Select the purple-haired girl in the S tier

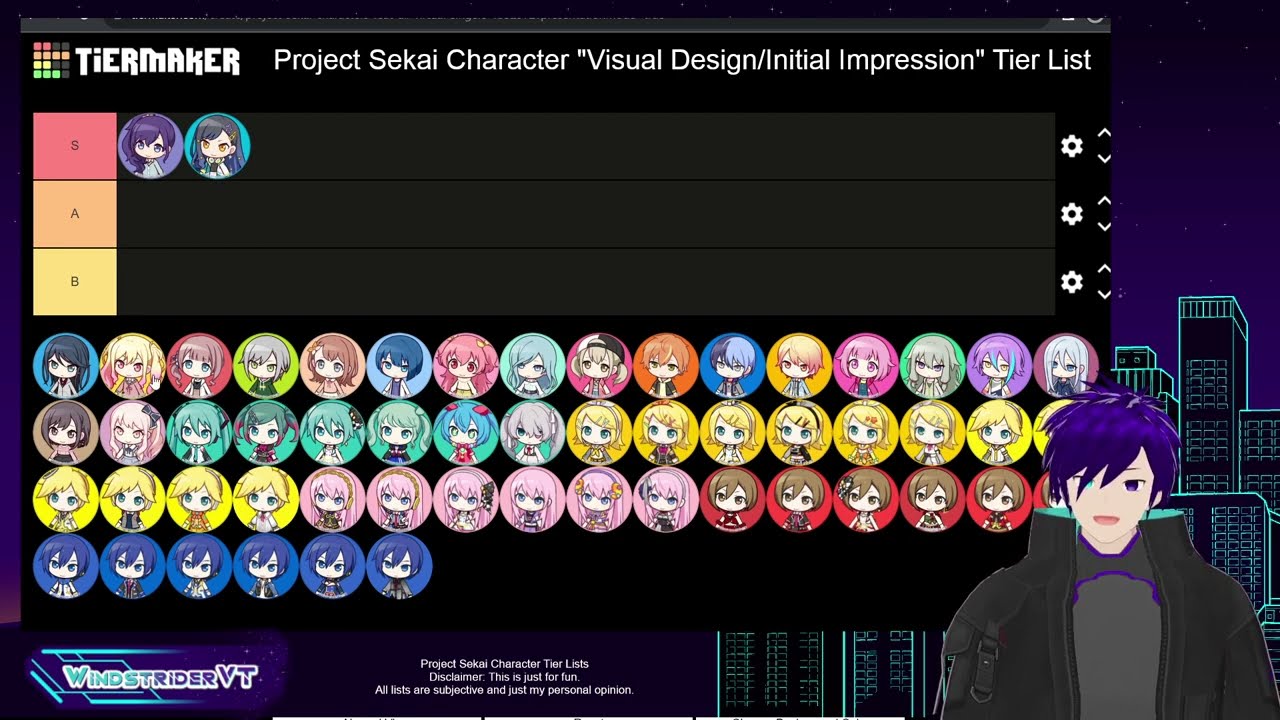pos(150,146)
